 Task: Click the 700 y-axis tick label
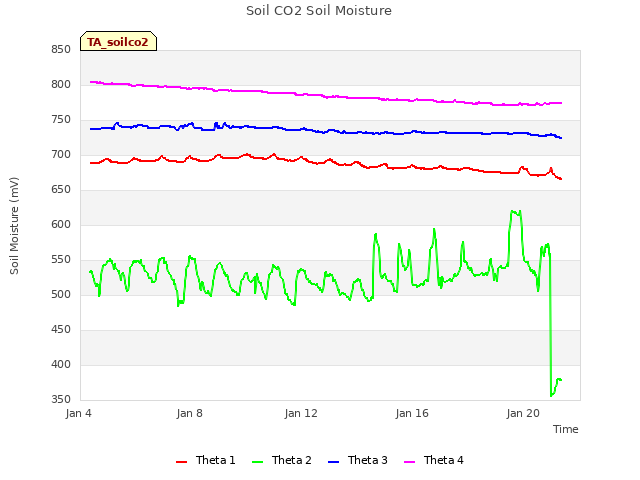click(x=61, y=155)
